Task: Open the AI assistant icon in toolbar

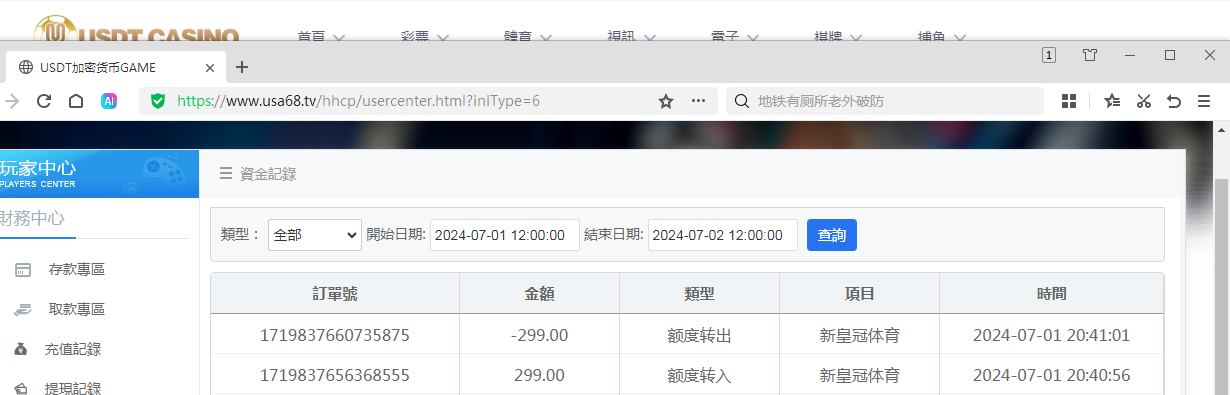Action: tap(110, 101)
